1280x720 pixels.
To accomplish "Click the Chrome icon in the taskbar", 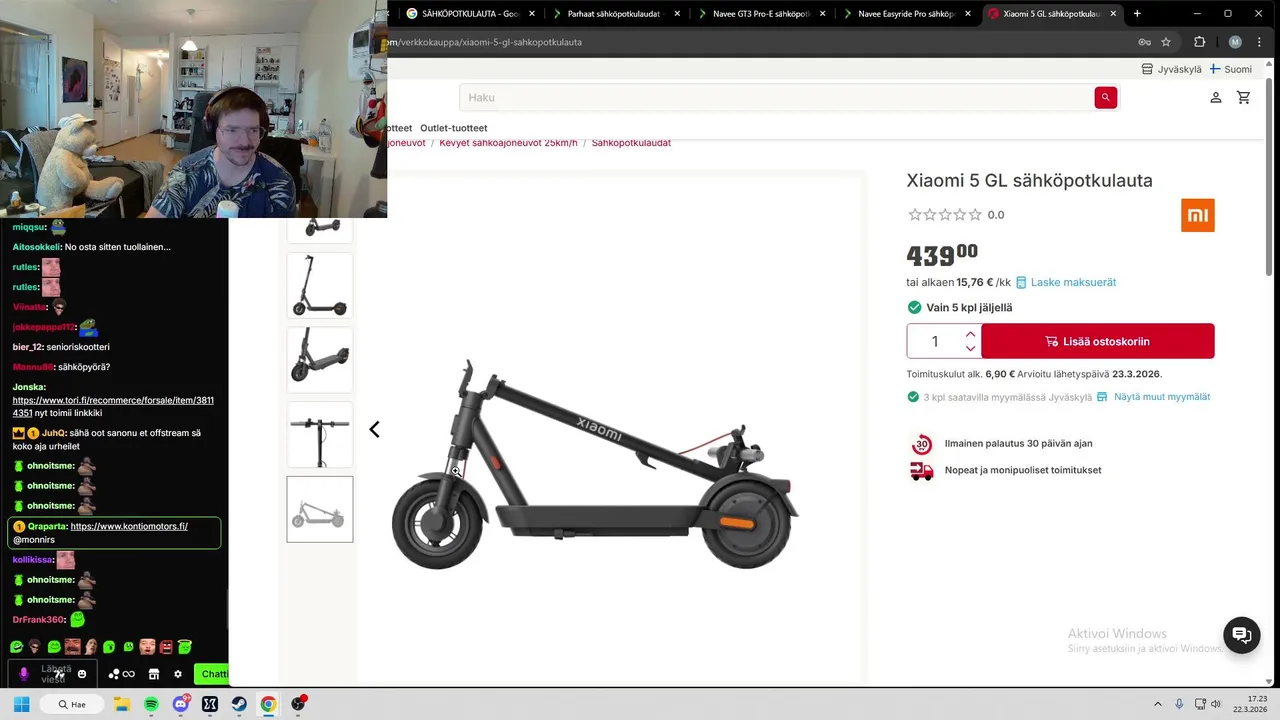I will click(268, 704).
